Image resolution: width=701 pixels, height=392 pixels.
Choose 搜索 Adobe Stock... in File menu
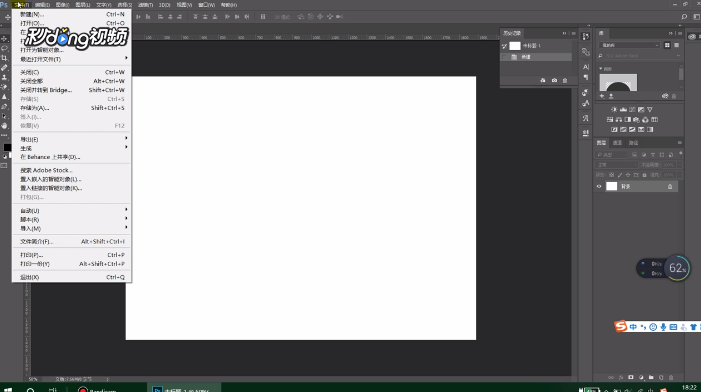click(x=72, y=170)
